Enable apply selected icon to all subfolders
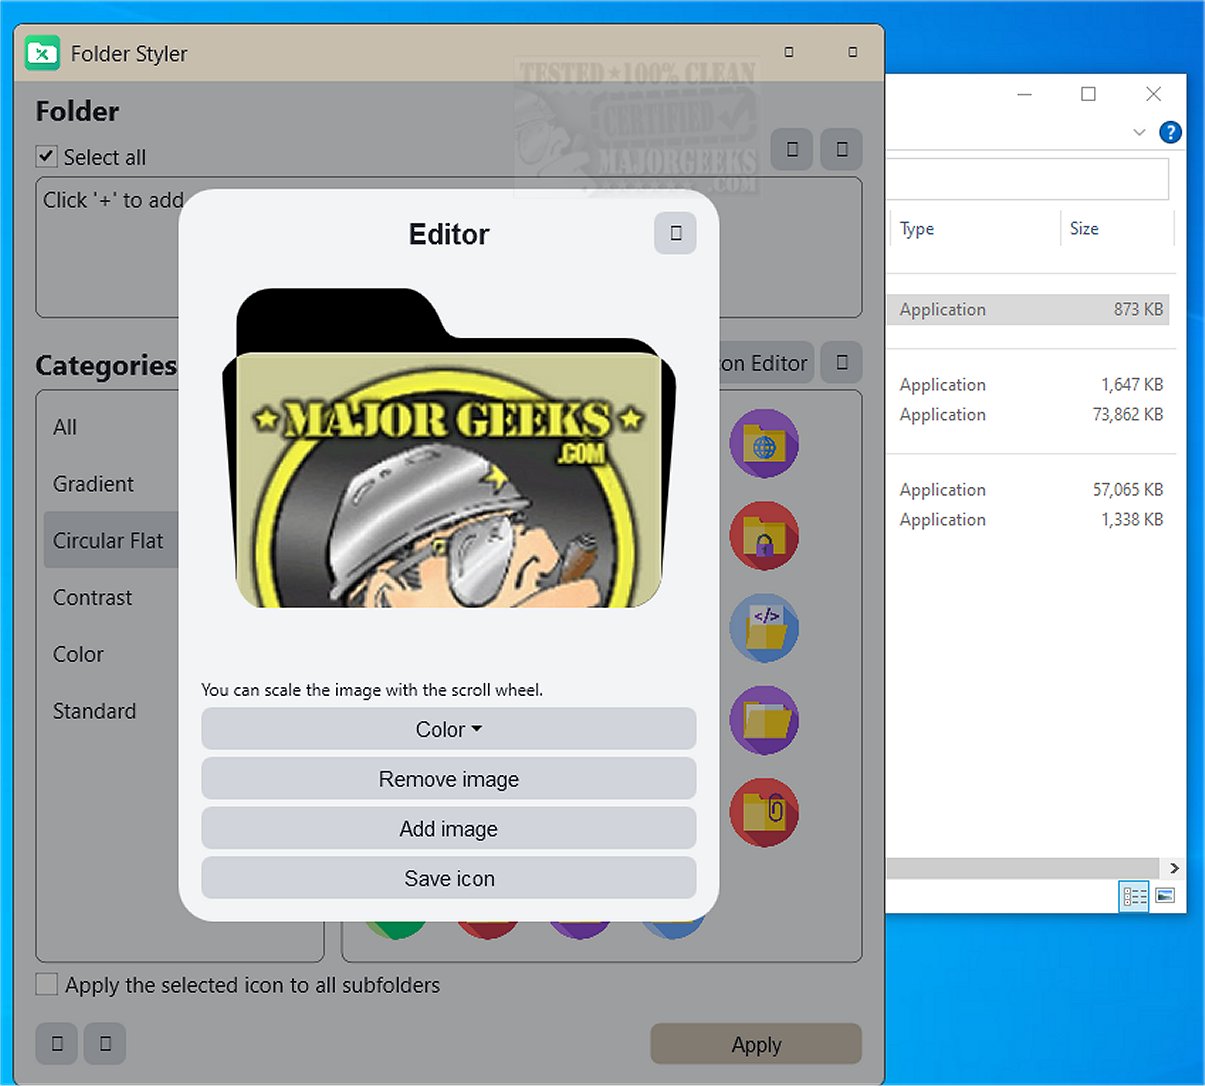The width and height of the screenshot is (1205, 1086). click(46, 984)
